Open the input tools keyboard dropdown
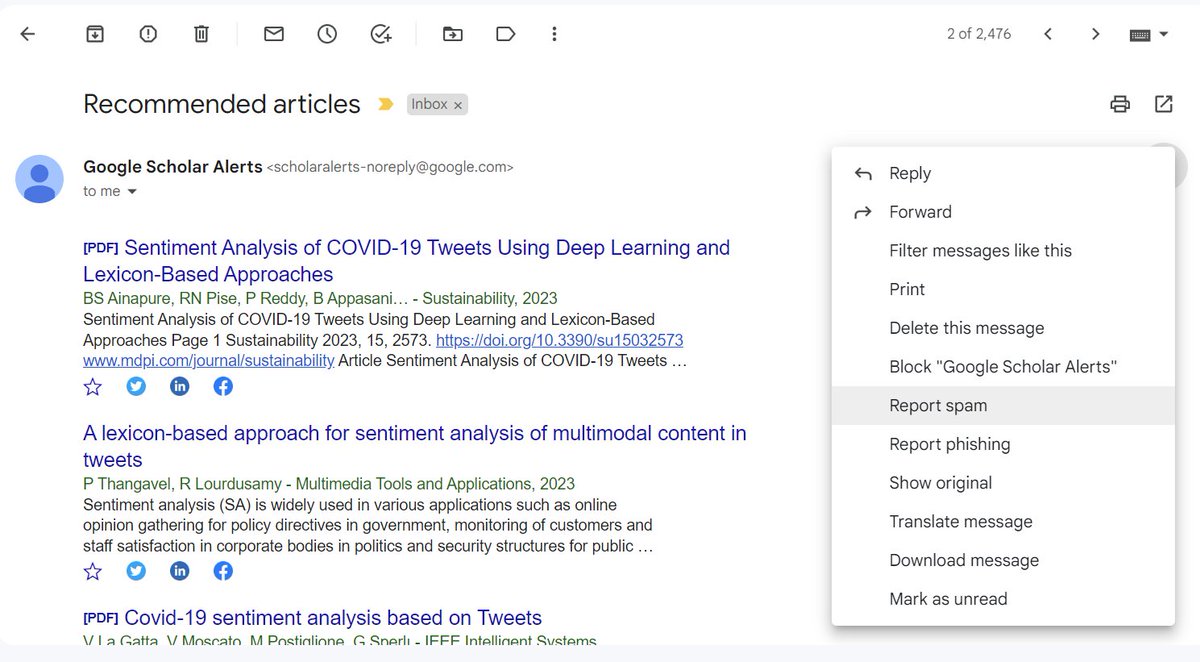1200x662 pixels. (x=1149, y=34)
